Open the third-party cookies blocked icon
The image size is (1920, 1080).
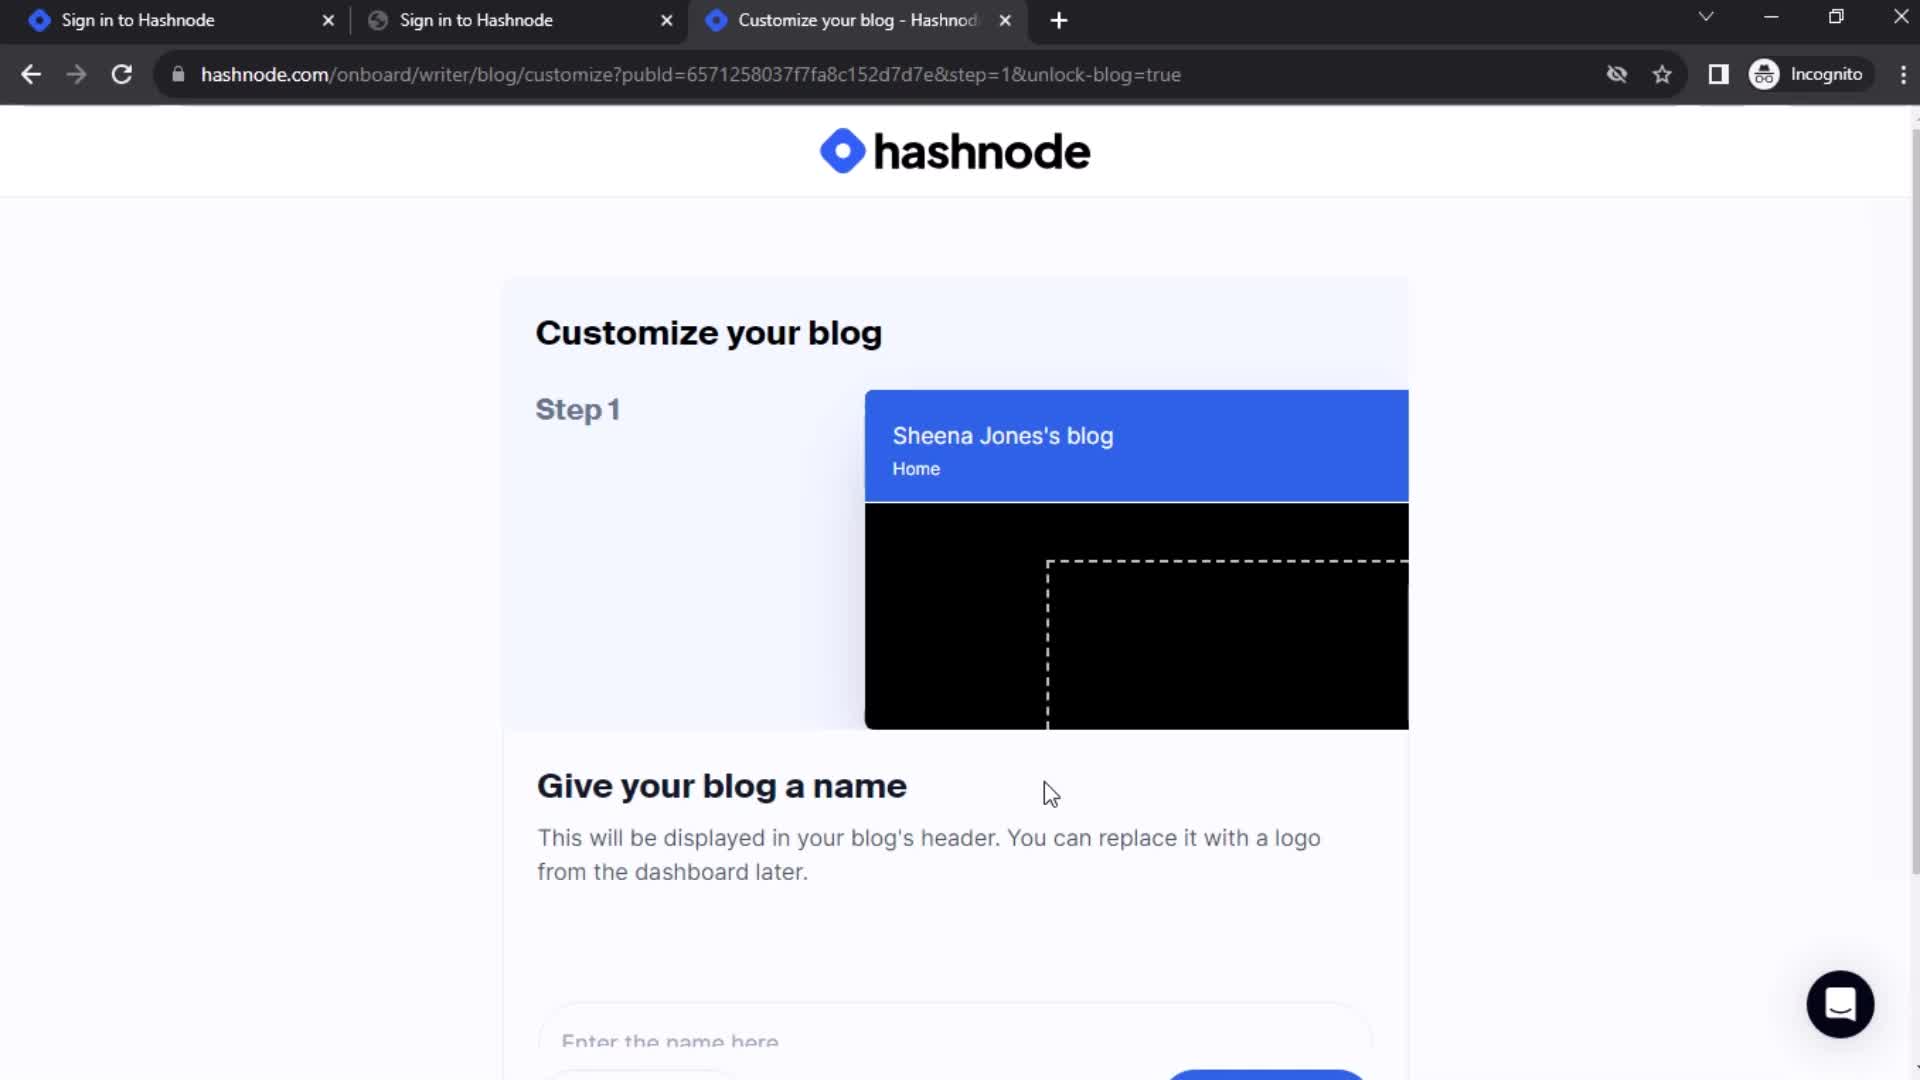(1617, 74)
